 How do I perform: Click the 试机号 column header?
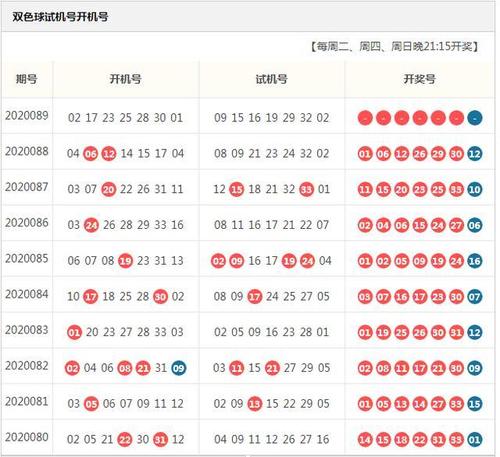point(272,79)
